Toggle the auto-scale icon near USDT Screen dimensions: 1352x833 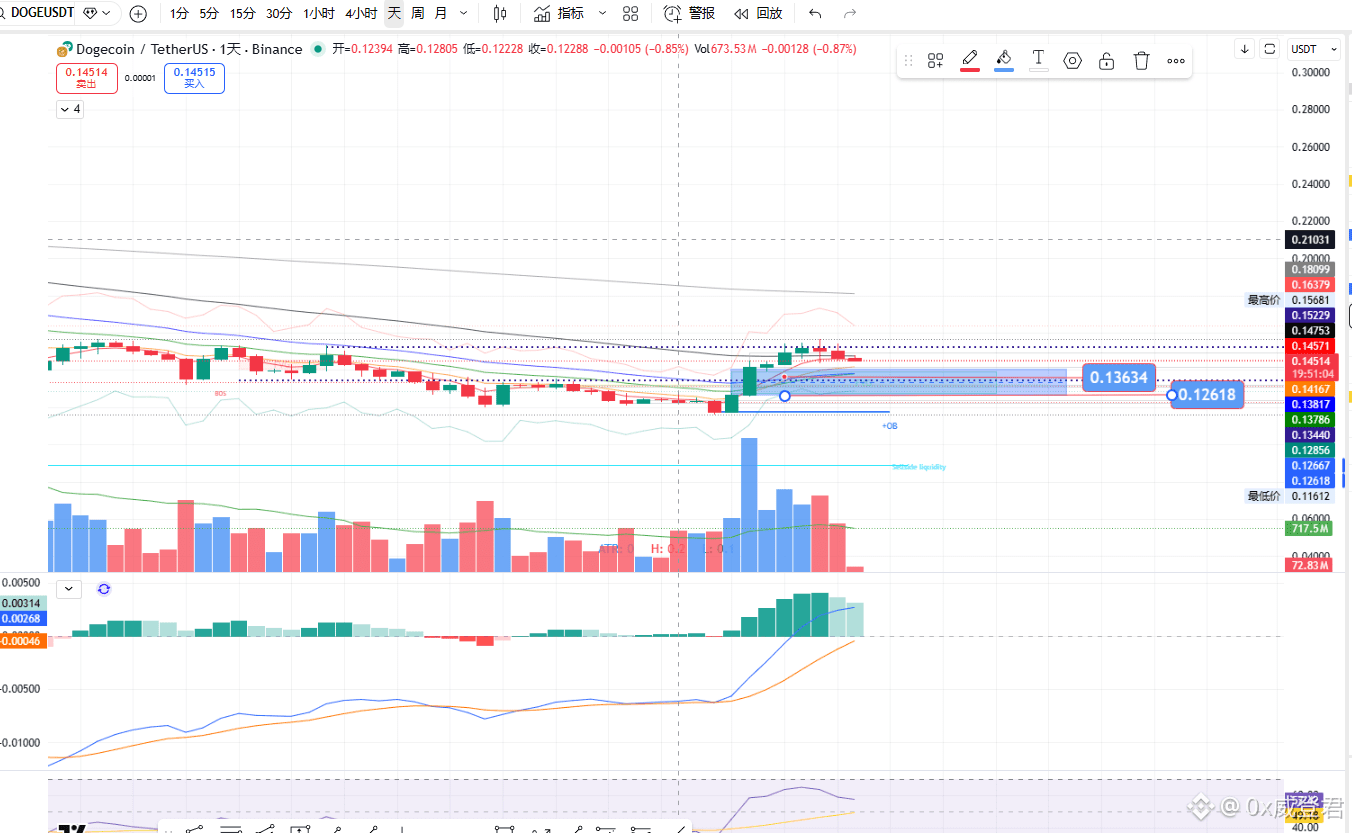[x=1270, y=48]
